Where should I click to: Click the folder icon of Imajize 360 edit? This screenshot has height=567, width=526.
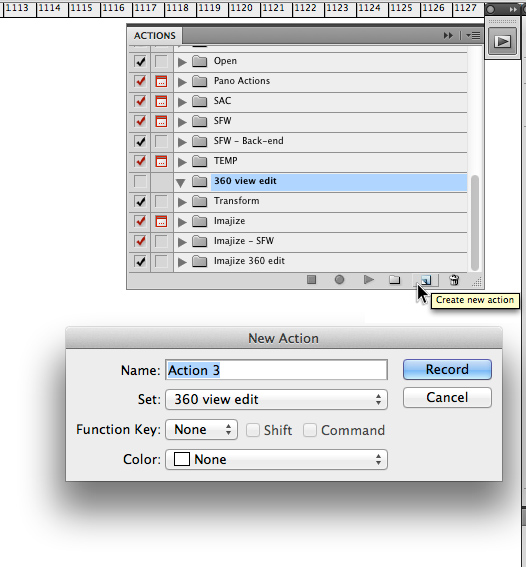click(200, 261)
